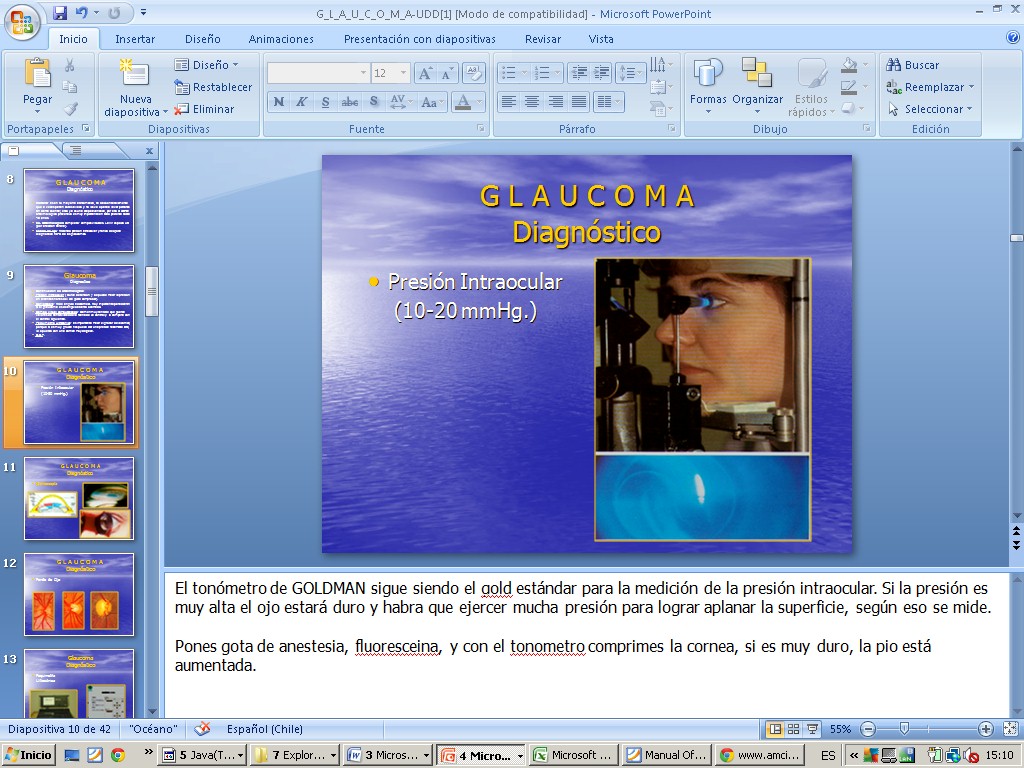Click the Save icon in quick access toolbar
Viewport: 1024px width, 768px height.
pyautogui.click(x=61, y=13)
